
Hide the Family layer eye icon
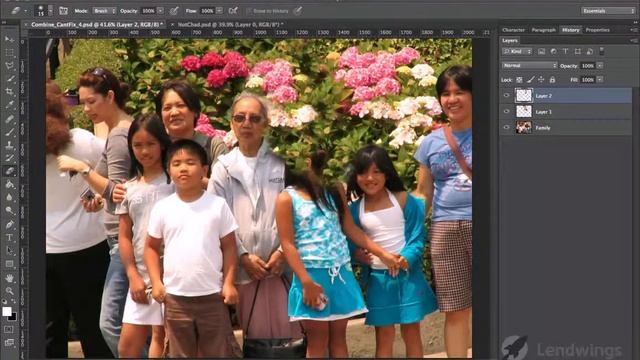[x=507, y=127]
